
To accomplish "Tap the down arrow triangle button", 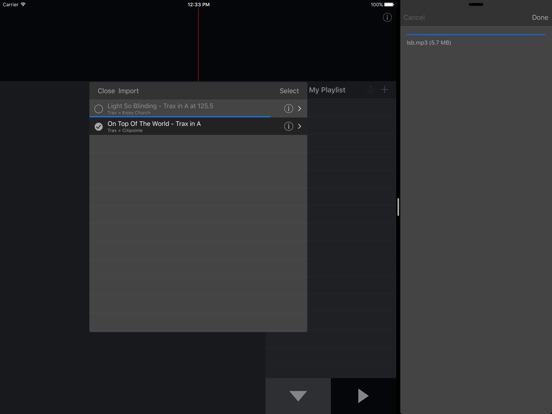I will click(x=298, y=396).
